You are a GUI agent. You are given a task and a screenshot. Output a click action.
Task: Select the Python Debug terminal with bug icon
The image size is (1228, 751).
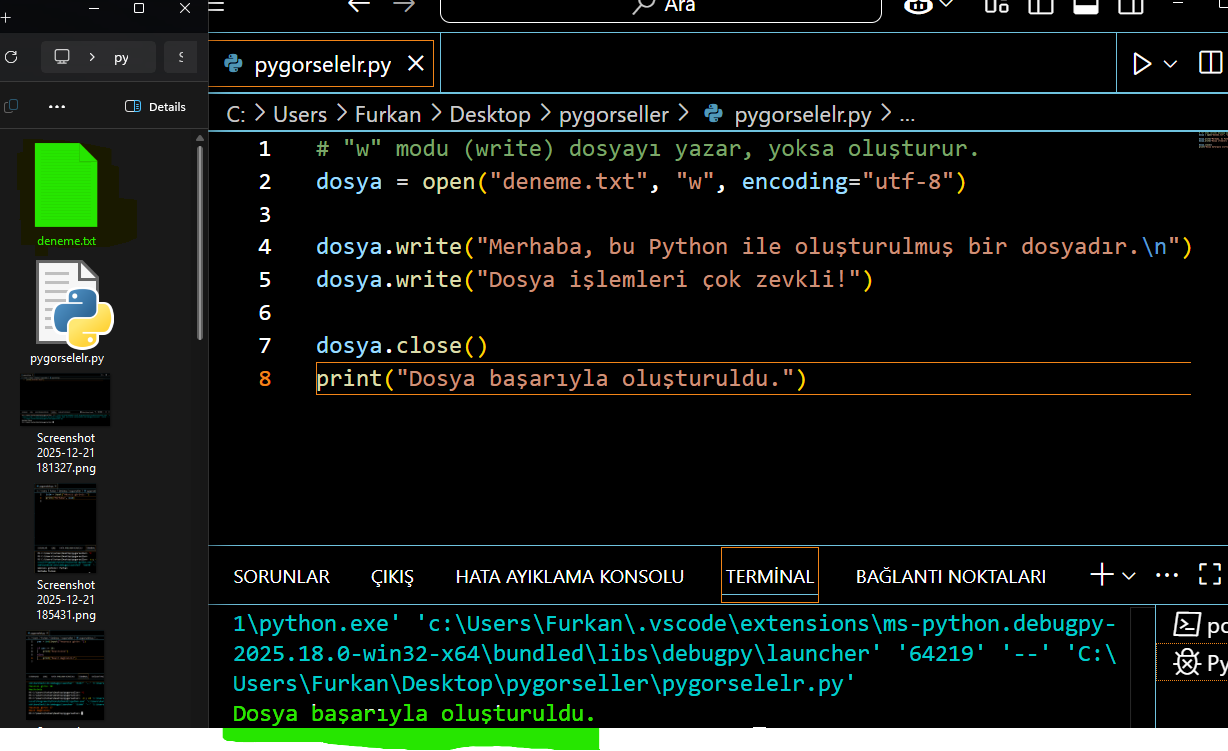(x=1198, y=662)
